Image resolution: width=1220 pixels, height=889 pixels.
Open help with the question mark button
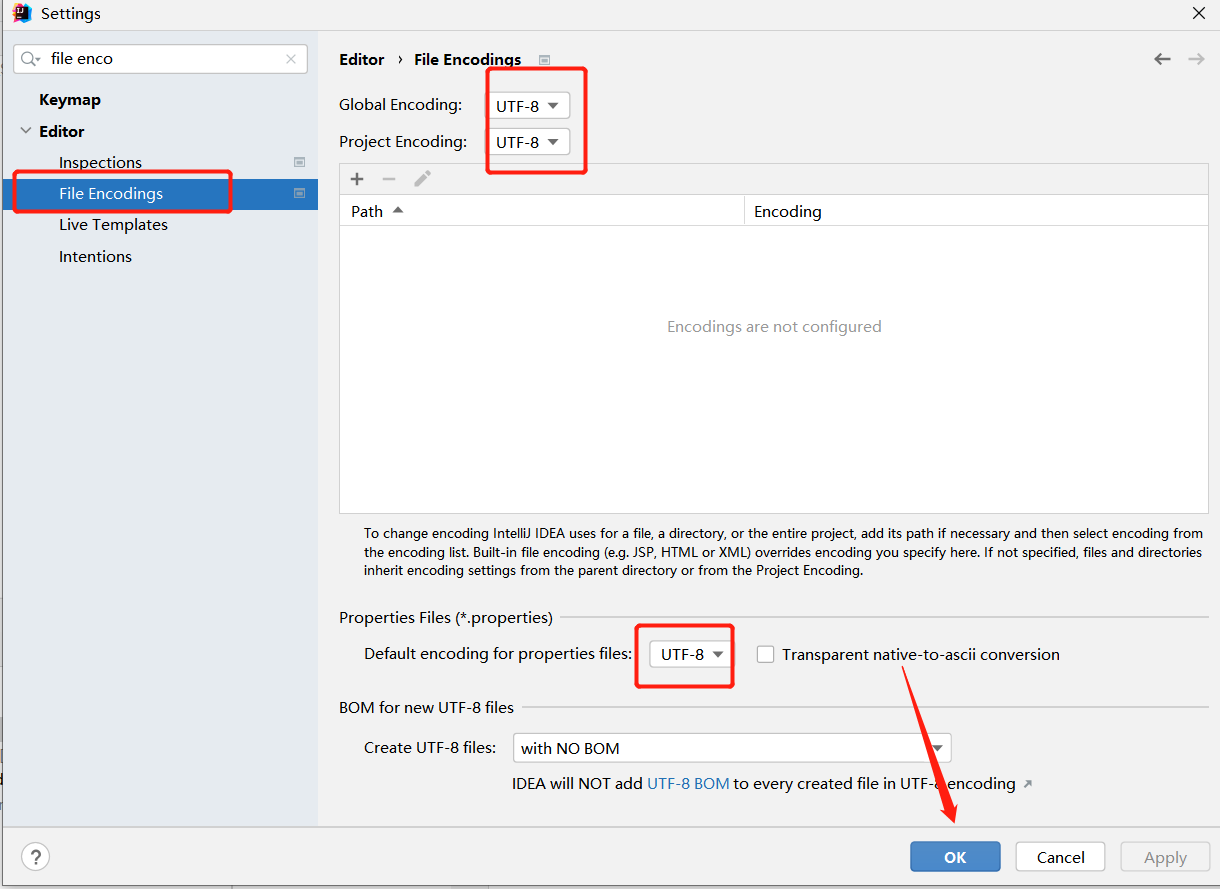(x=35, y=857)
